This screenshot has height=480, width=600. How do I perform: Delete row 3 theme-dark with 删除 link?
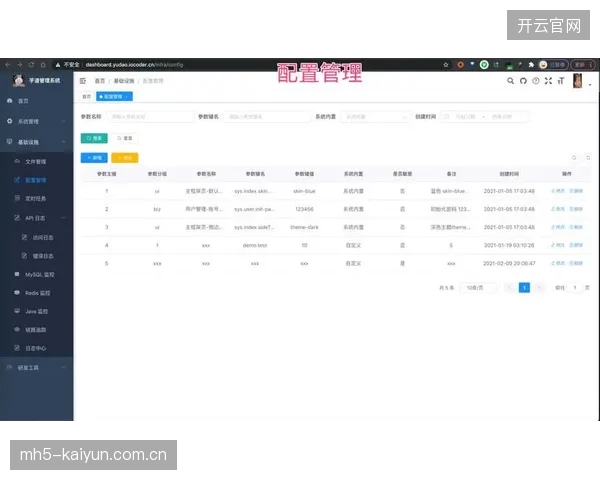576,227
